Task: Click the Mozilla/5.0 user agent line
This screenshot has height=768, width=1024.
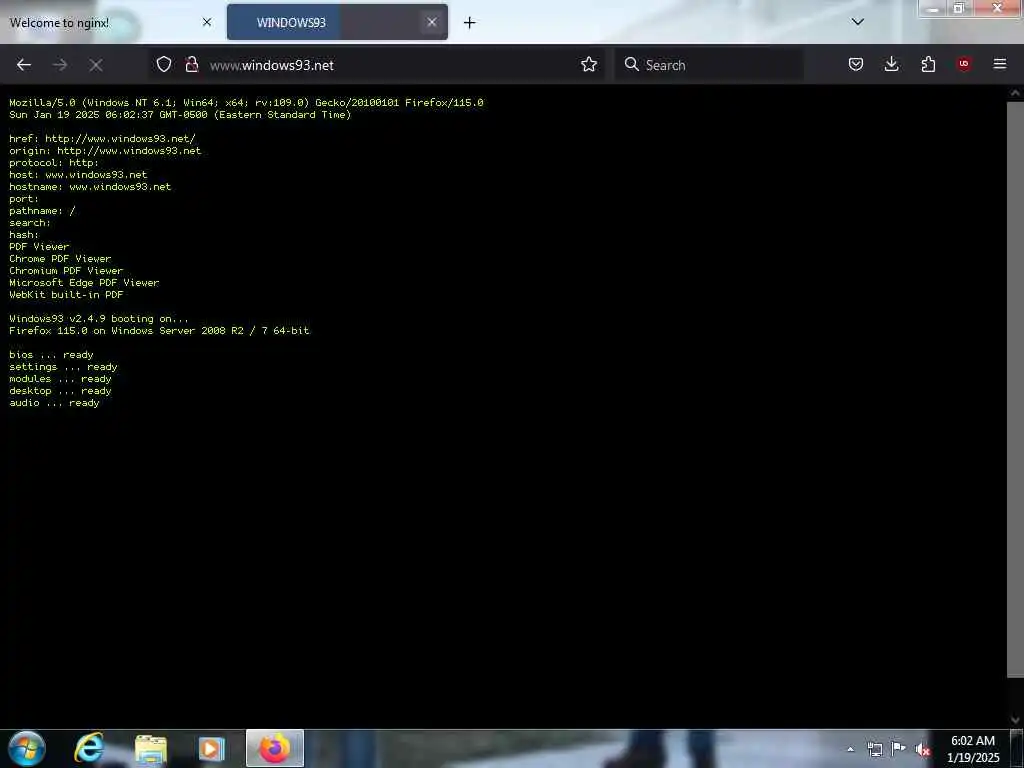Action: (x=246, y=103)
